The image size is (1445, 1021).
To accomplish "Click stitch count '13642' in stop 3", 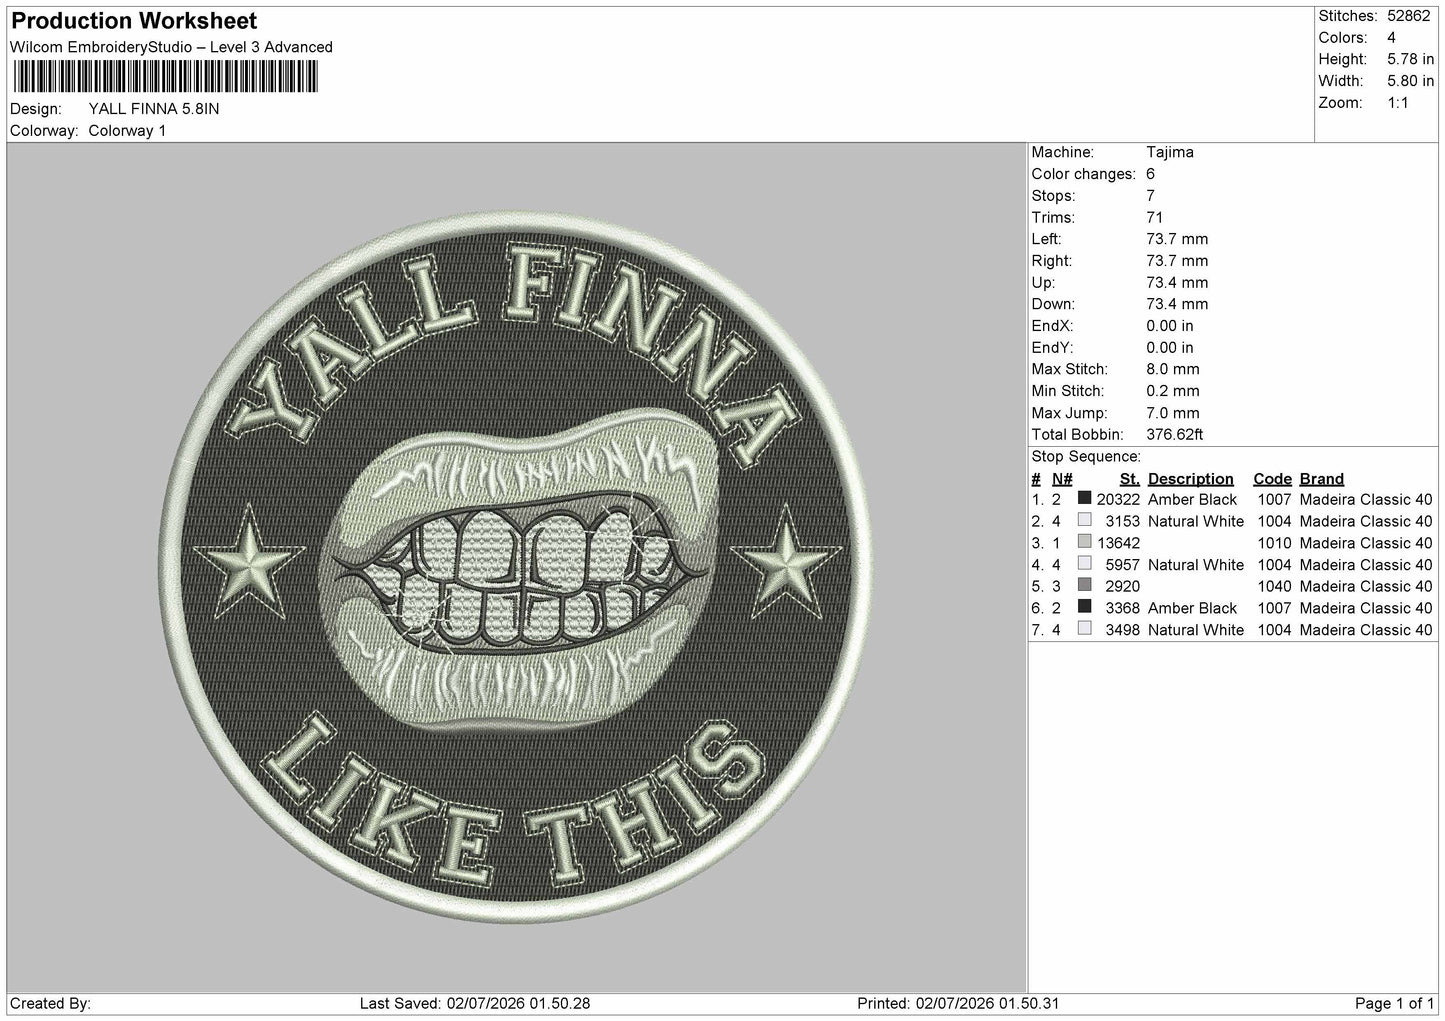I will click(1118, 543).
